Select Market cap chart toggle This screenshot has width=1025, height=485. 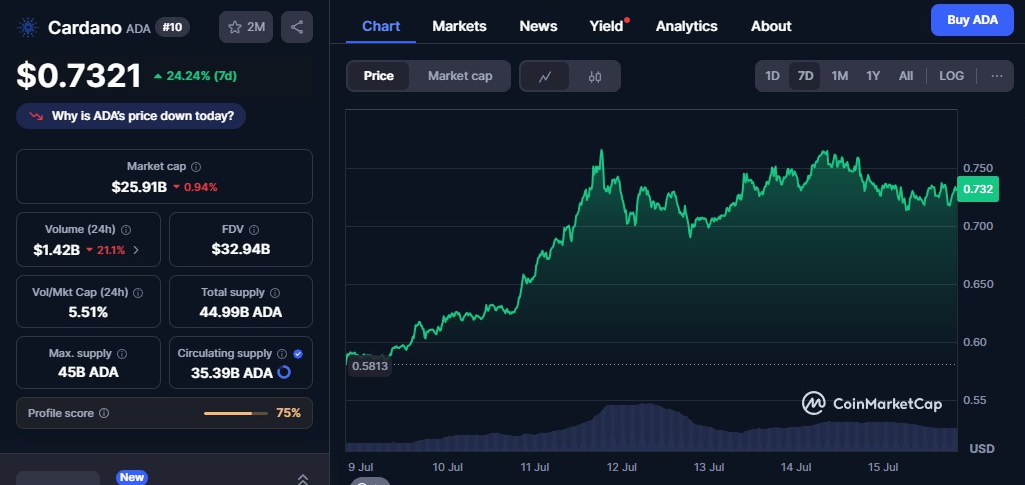[x=460, y=76]
